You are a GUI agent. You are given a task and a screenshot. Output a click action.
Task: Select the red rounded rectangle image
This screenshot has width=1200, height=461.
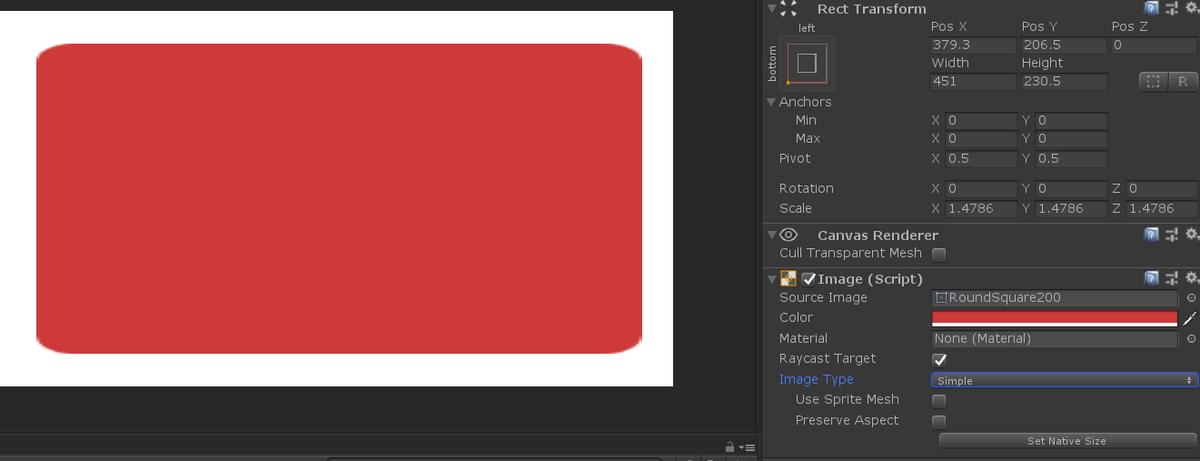338,199
